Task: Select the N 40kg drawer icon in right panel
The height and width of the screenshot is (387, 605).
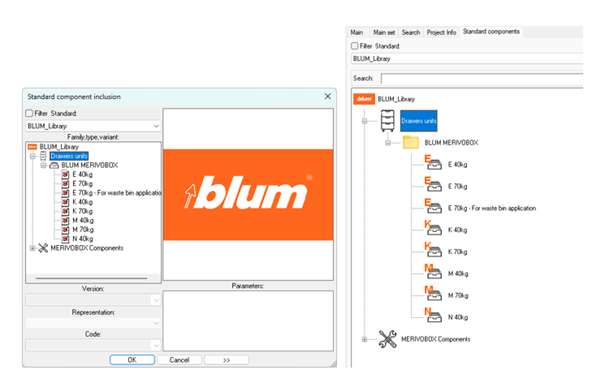Action: coord(433,316)
